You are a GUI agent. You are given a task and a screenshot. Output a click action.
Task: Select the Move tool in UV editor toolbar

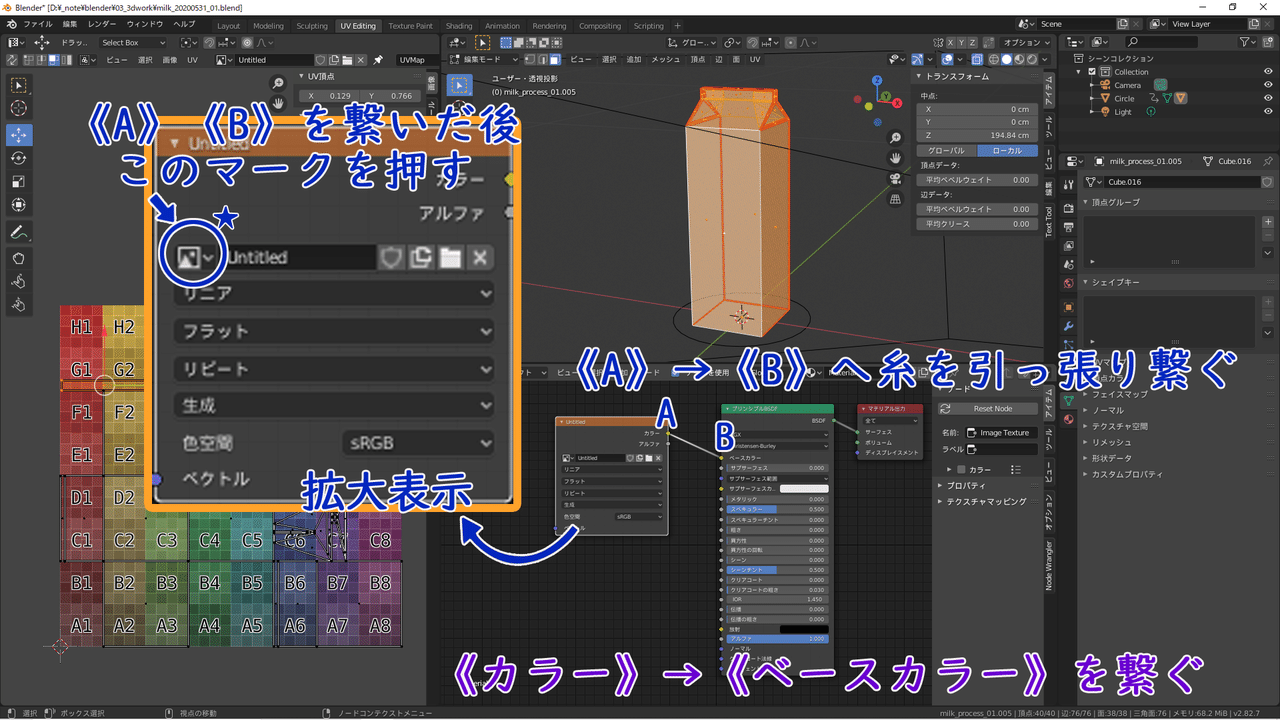coord(19,135)
